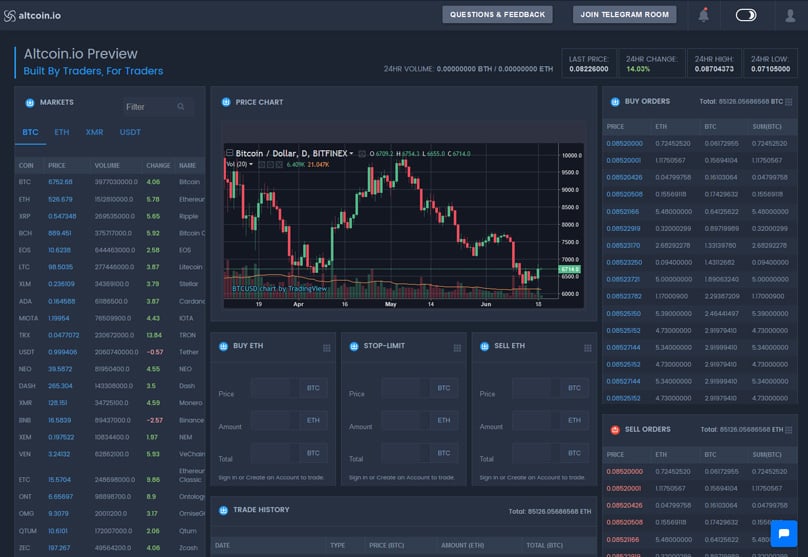Collapse the chart legend box icon
Viewport: 808px width, 557px height.
[229, 153]
